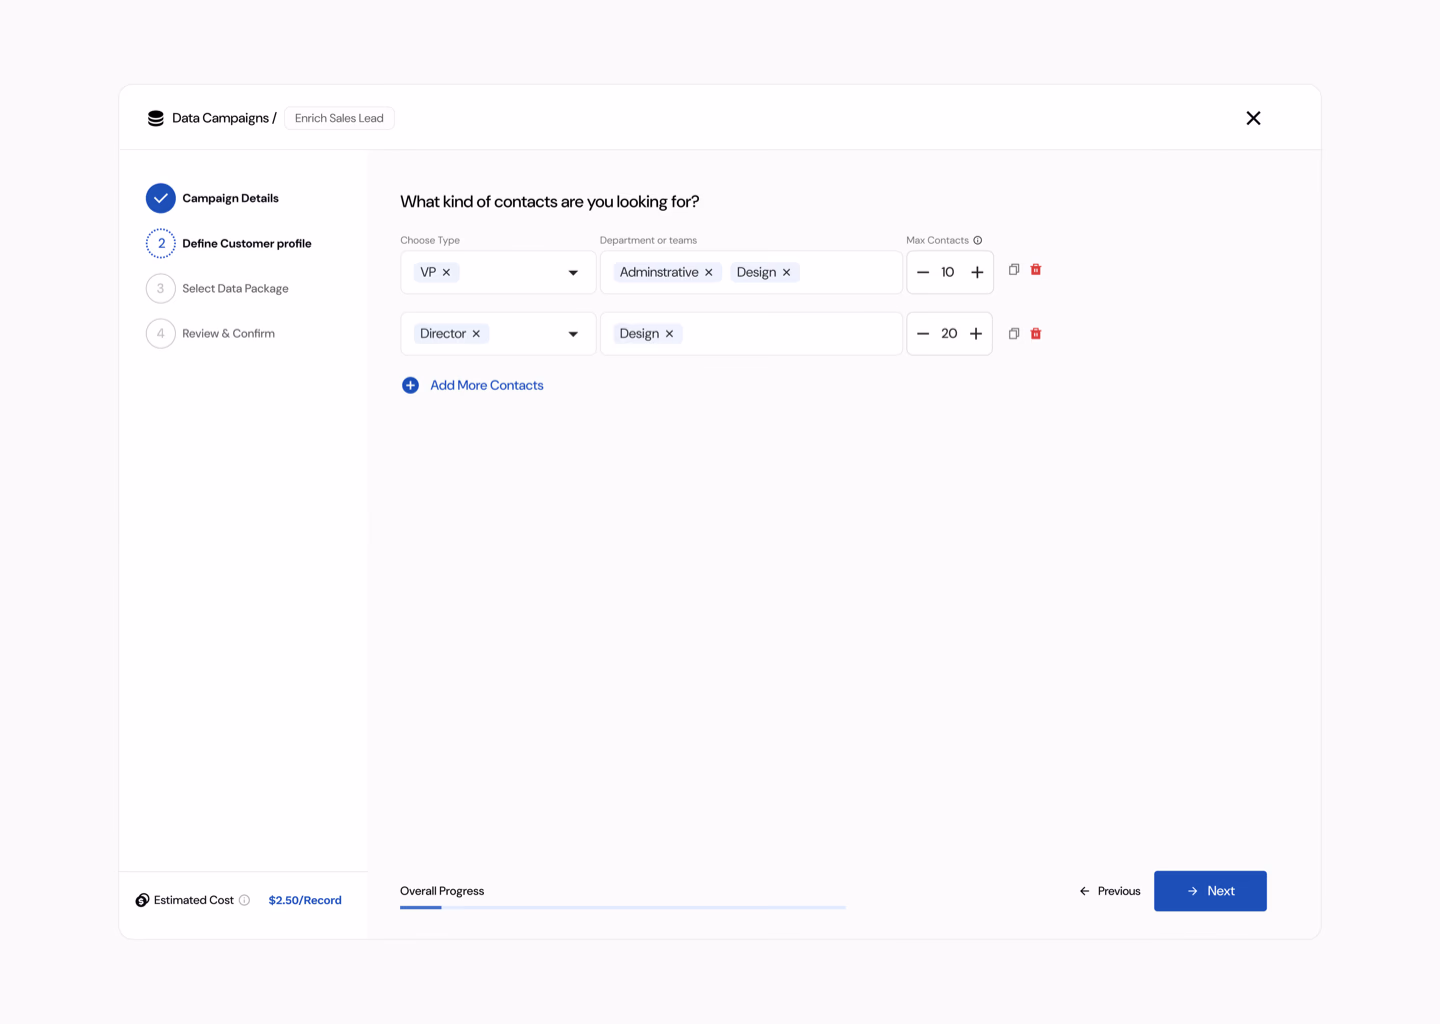
Task: Delete the VP contact row with trash icon
Action: coord(1036,269)
